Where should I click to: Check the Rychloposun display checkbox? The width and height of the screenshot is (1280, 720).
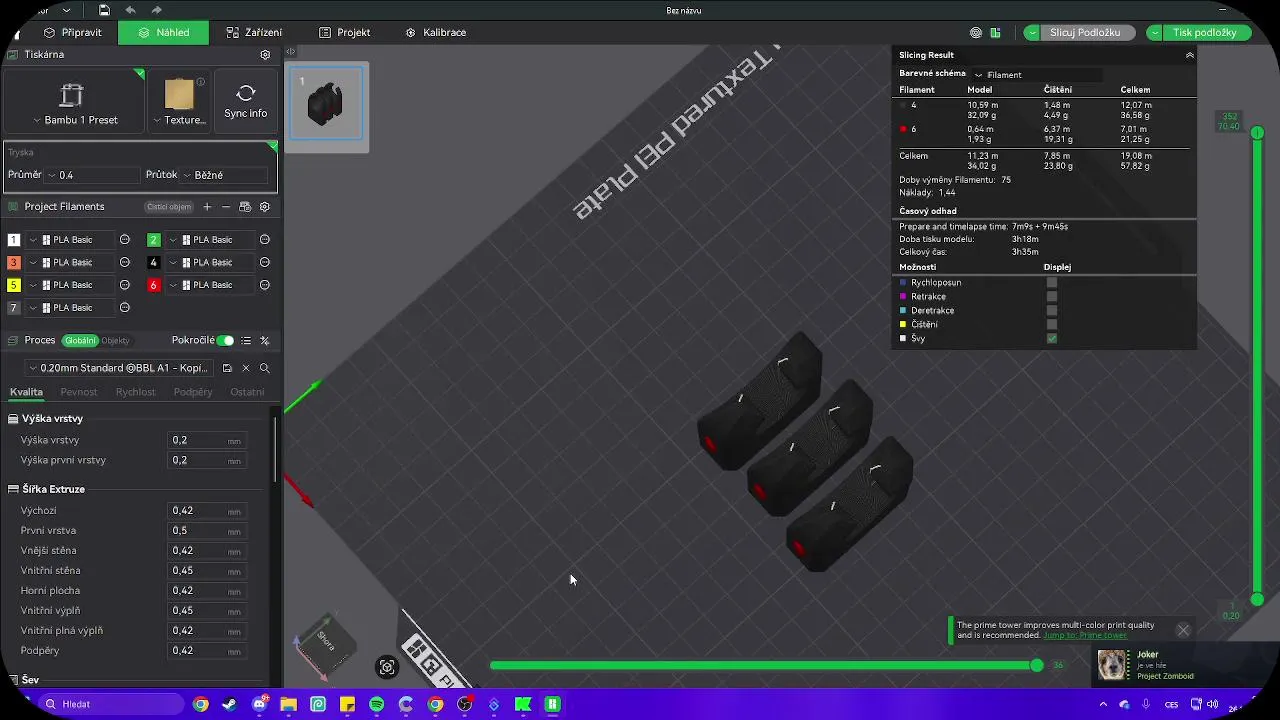pyautogui.click(x=1051, y=283)
